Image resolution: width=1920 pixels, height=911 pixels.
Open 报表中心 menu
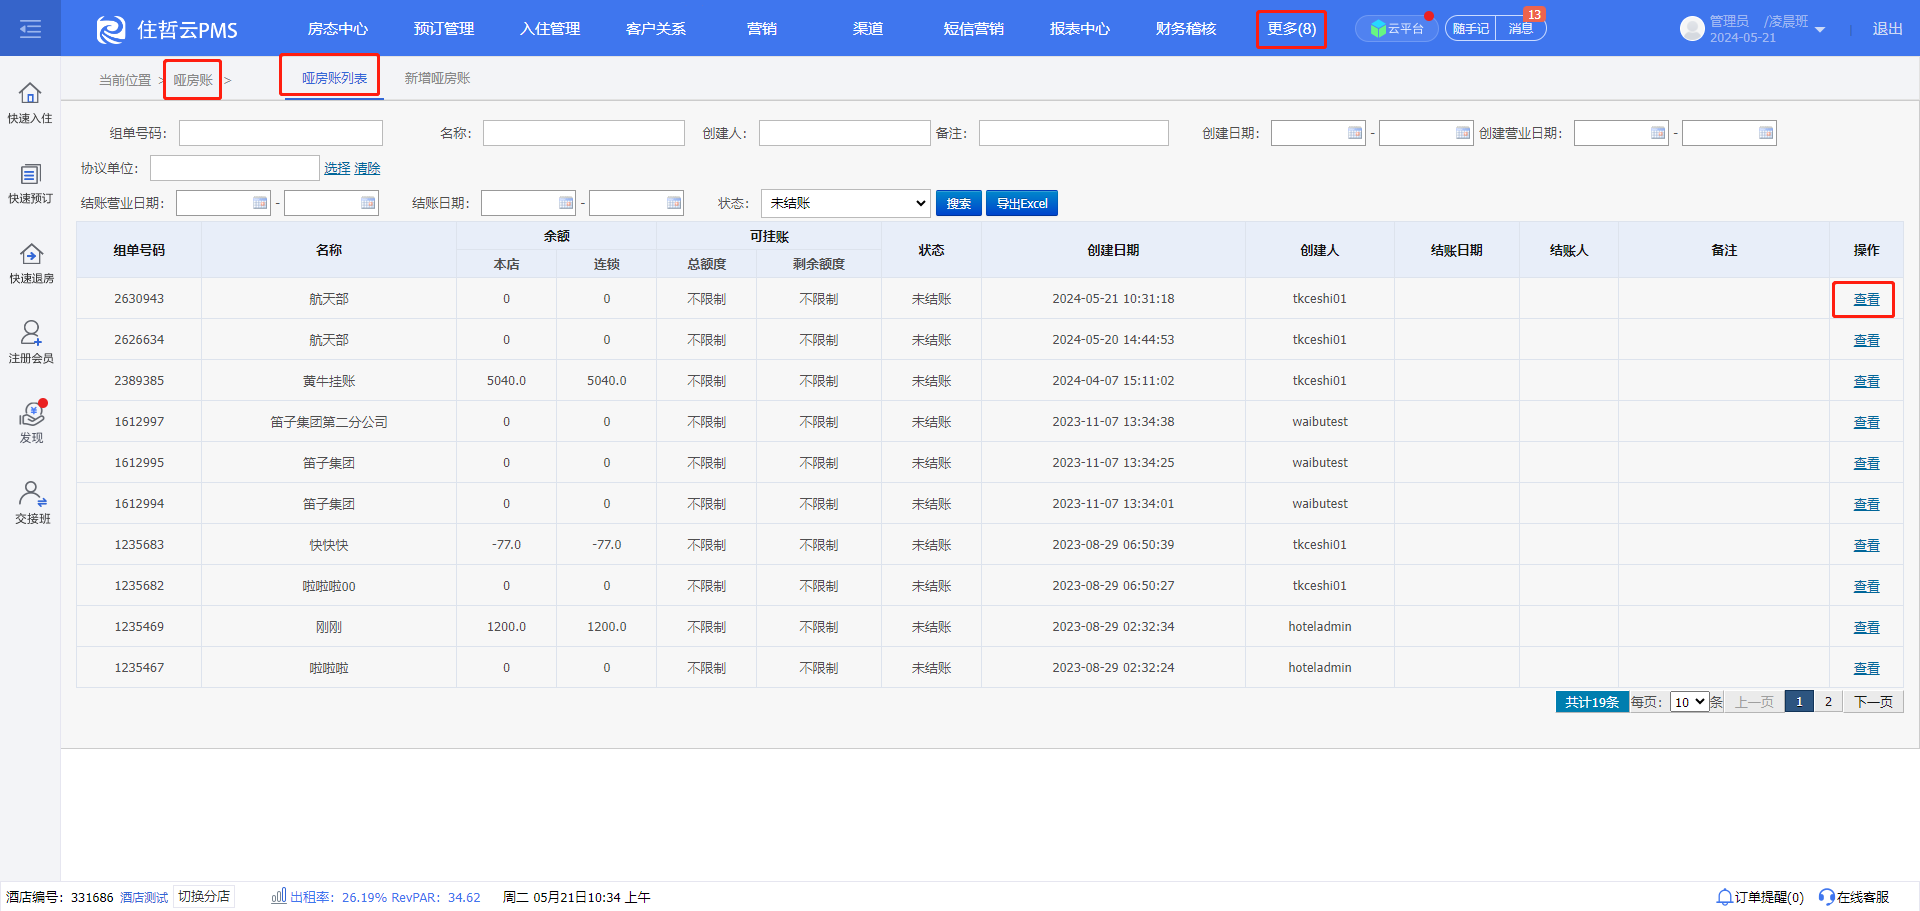coord(1080,29)
